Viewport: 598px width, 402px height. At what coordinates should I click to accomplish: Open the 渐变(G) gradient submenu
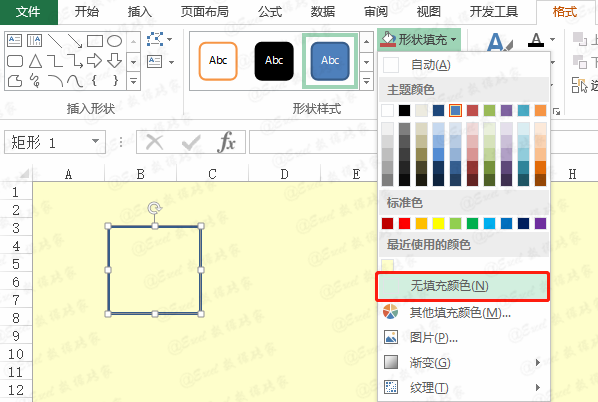463,362
